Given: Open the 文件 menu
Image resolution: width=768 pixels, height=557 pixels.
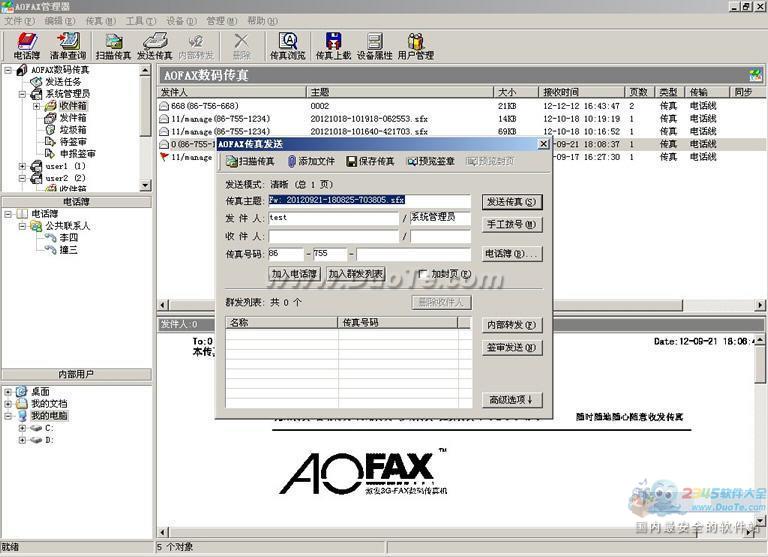Looking at the screenshot, I should (x=20, y=21).
